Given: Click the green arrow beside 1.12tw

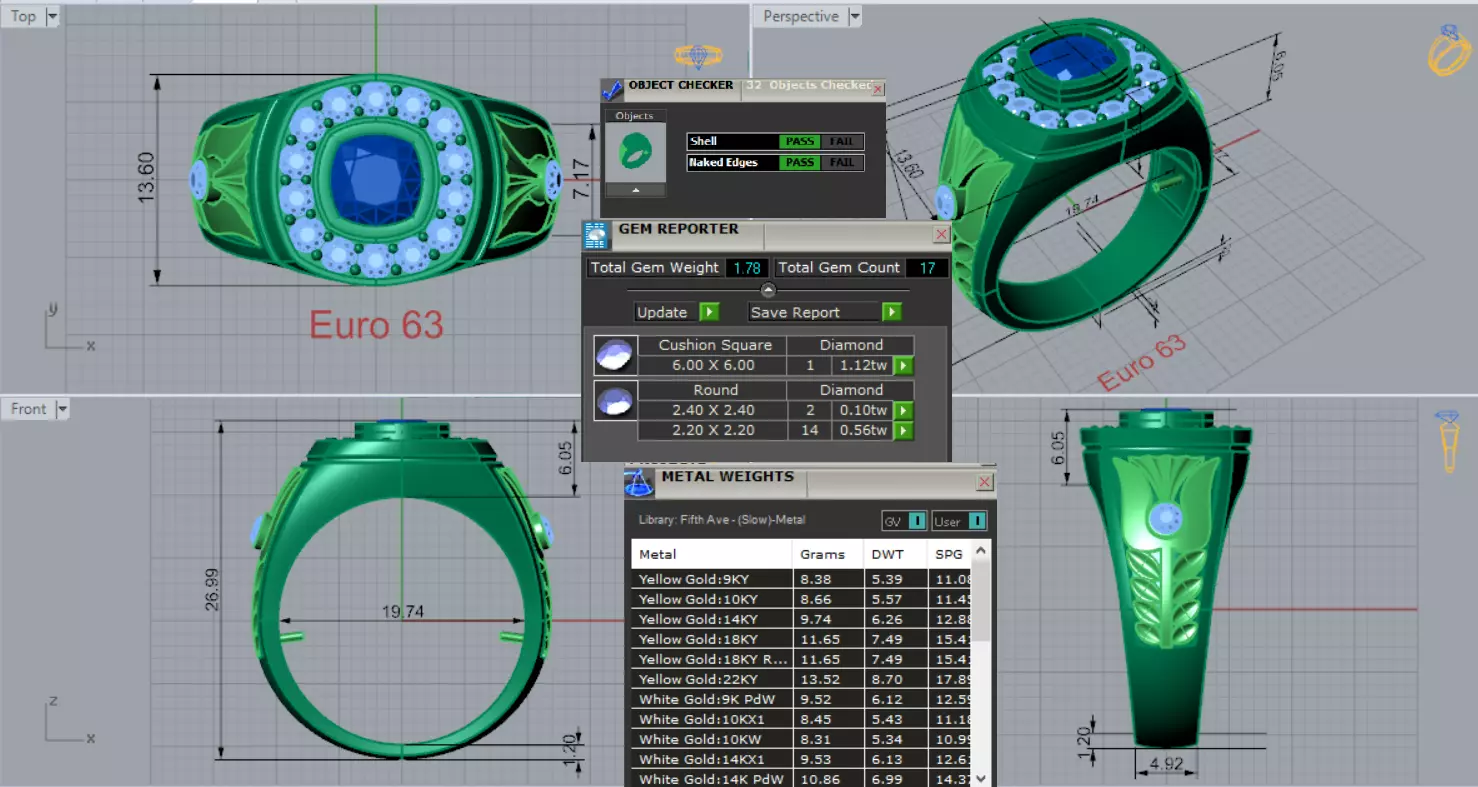Looking at the screenshot, I should tap(902, 366).
